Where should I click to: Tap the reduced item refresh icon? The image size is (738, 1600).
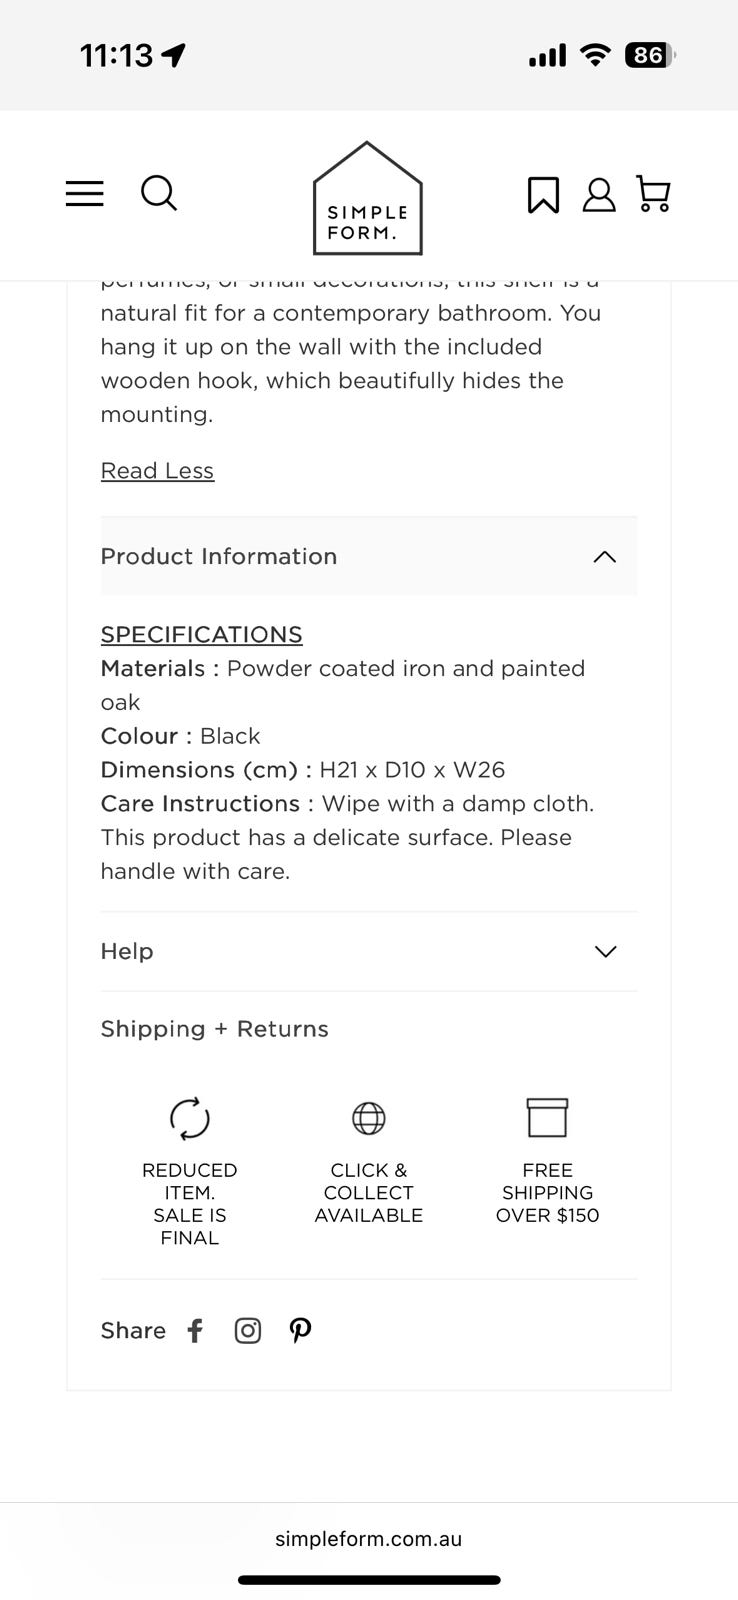coord(190,1118)
